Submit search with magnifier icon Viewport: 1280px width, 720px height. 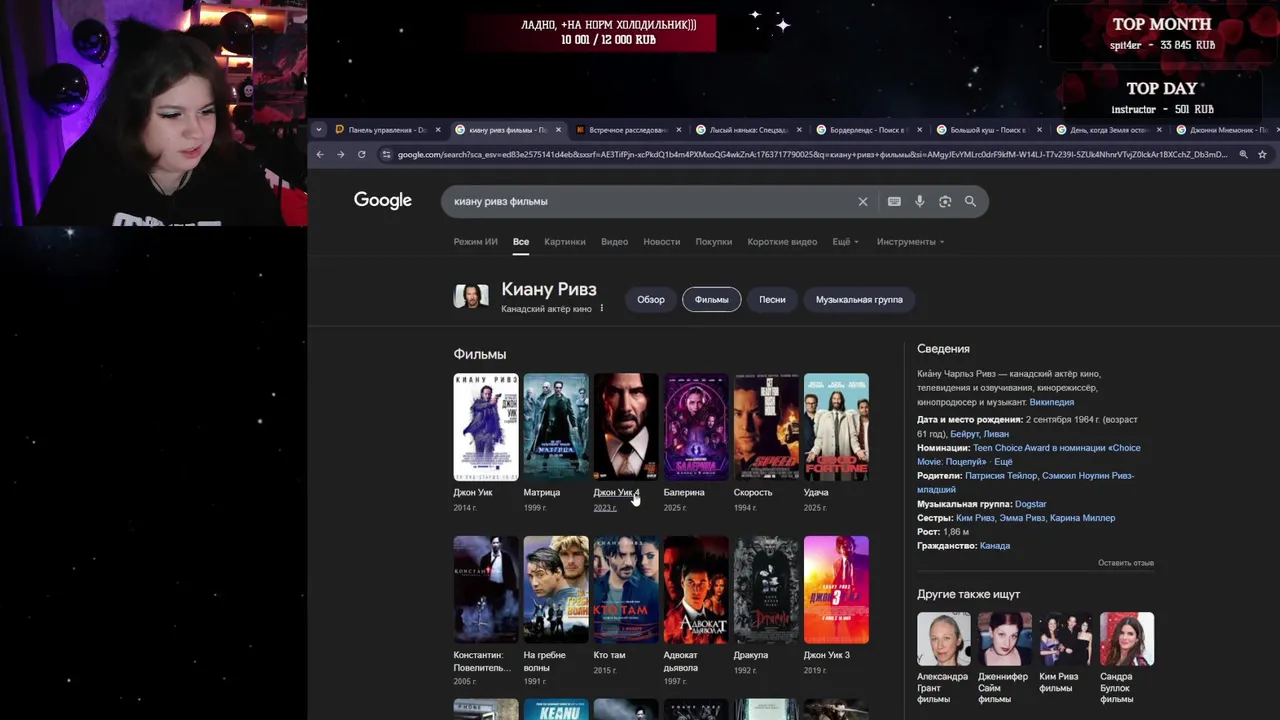tap(970, 201)
